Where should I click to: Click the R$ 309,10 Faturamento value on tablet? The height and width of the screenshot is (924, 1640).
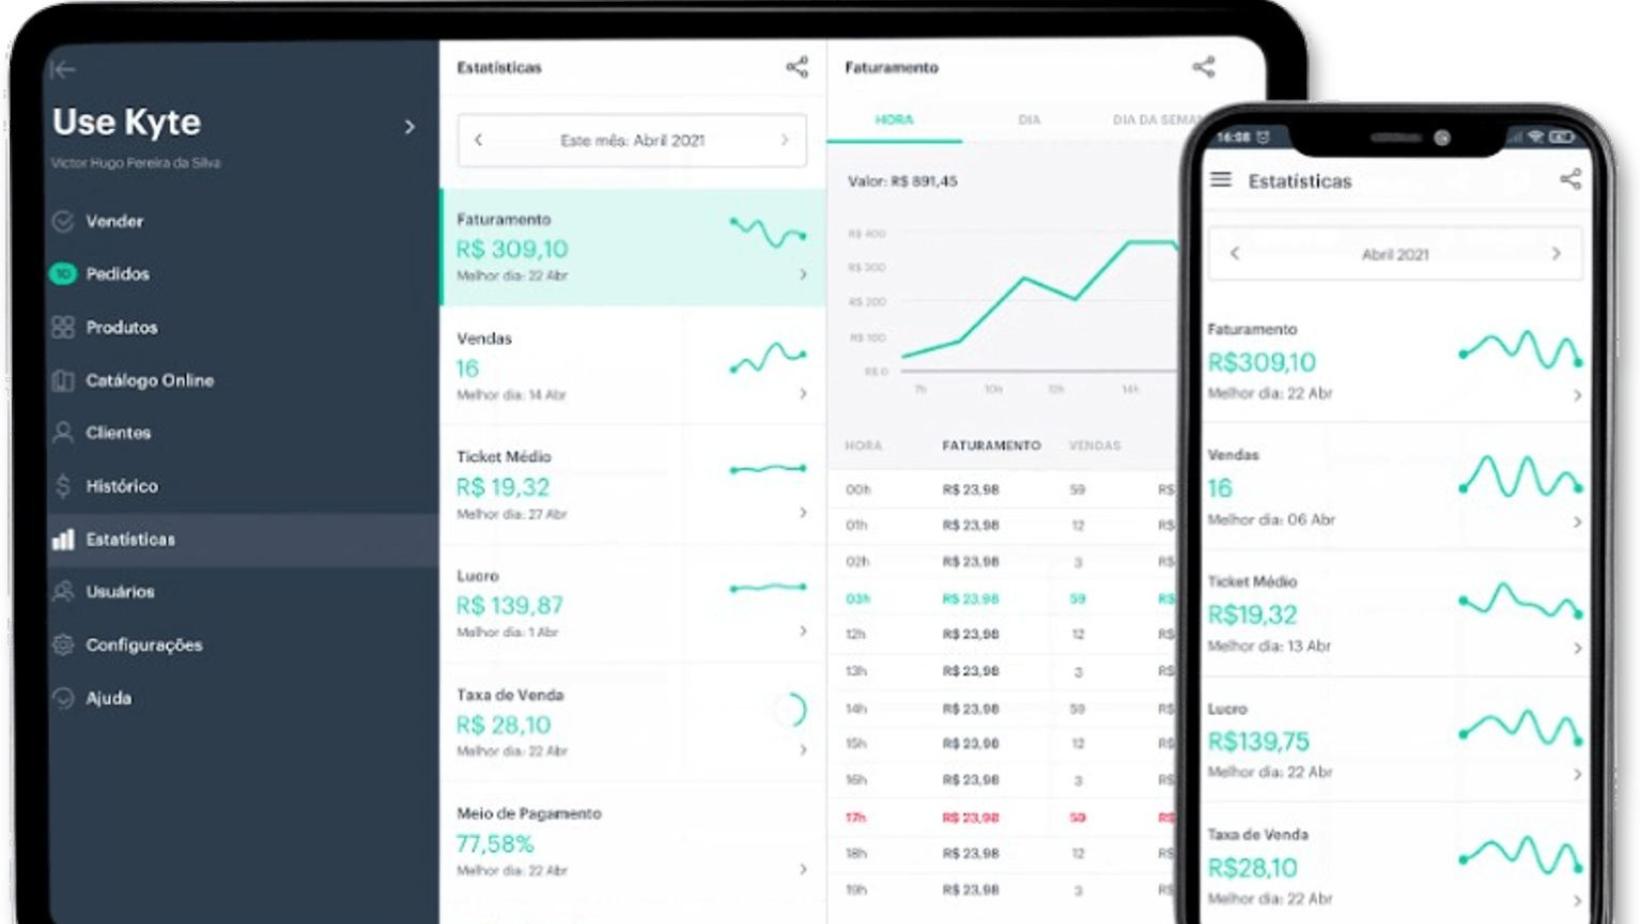[x=512, y=249]
